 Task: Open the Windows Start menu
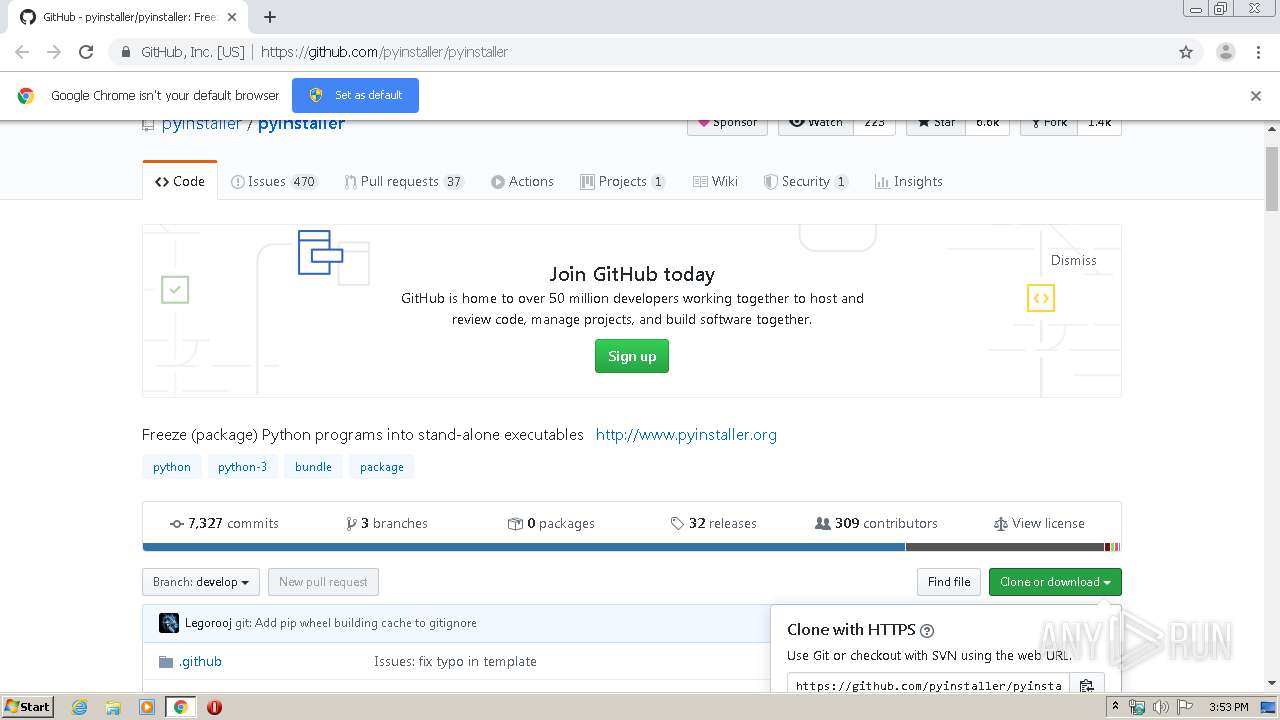pos(28,706)
